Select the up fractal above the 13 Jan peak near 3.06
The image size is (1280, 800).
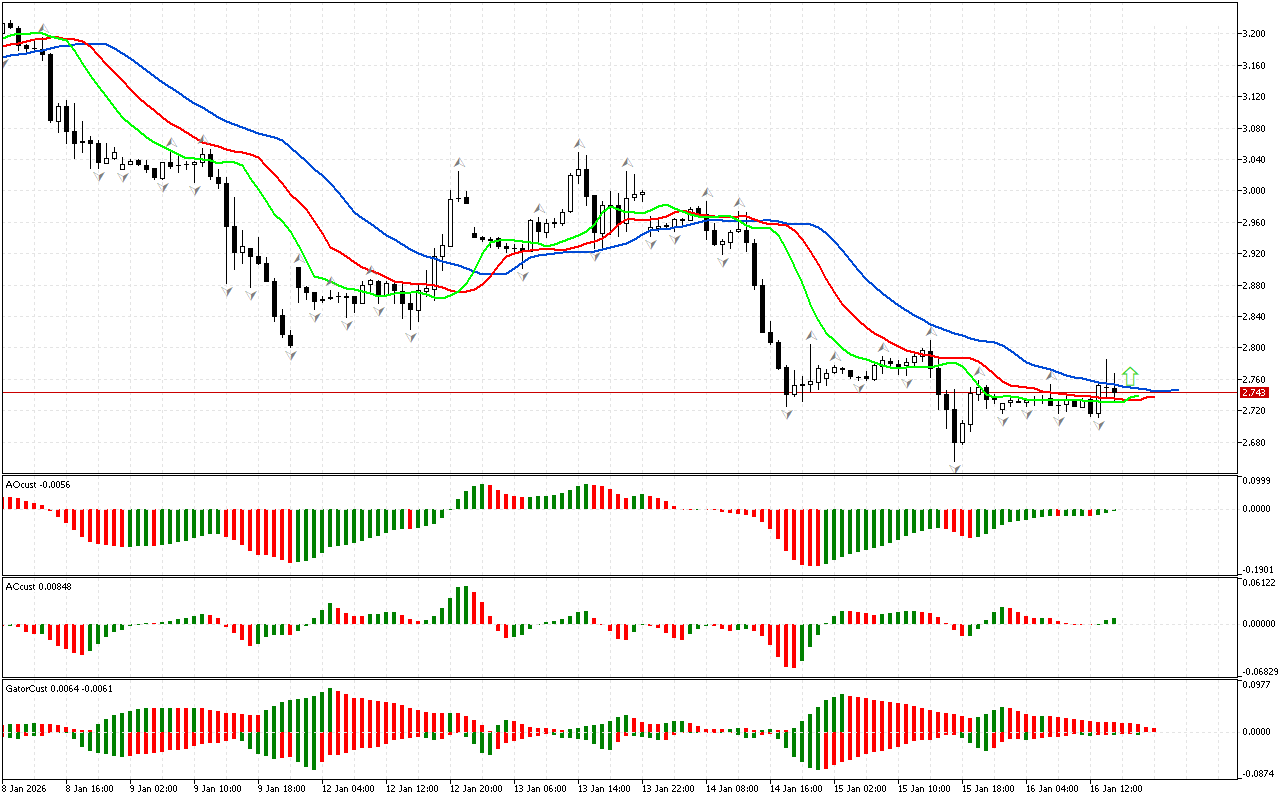(578, 144)
